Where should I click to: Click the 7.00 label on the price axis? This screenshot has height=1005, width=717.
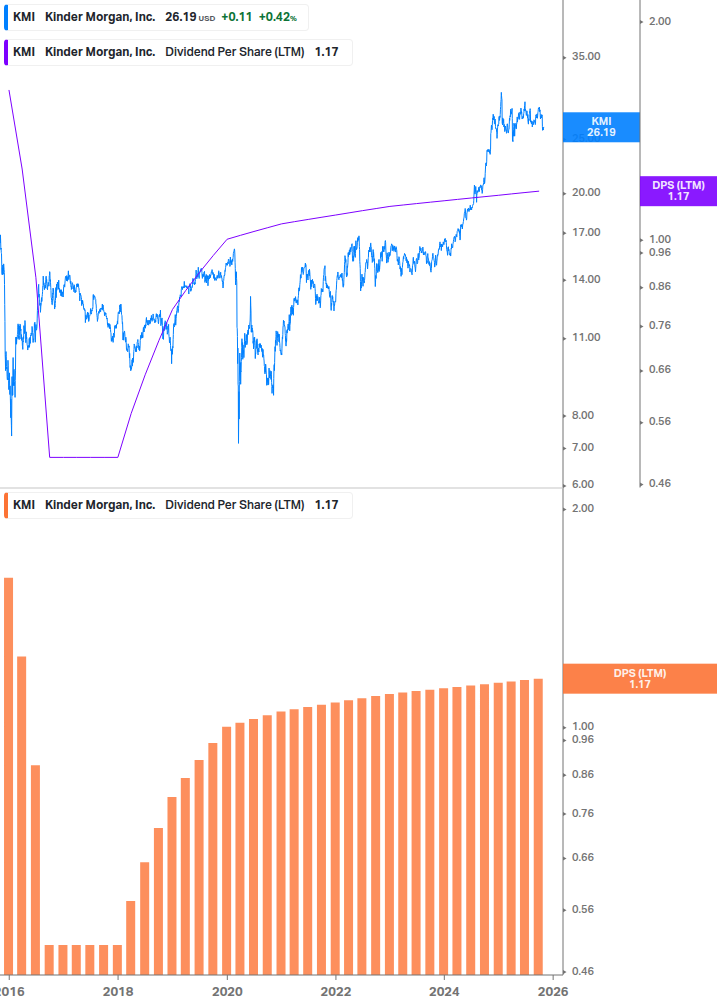[582, 447]
